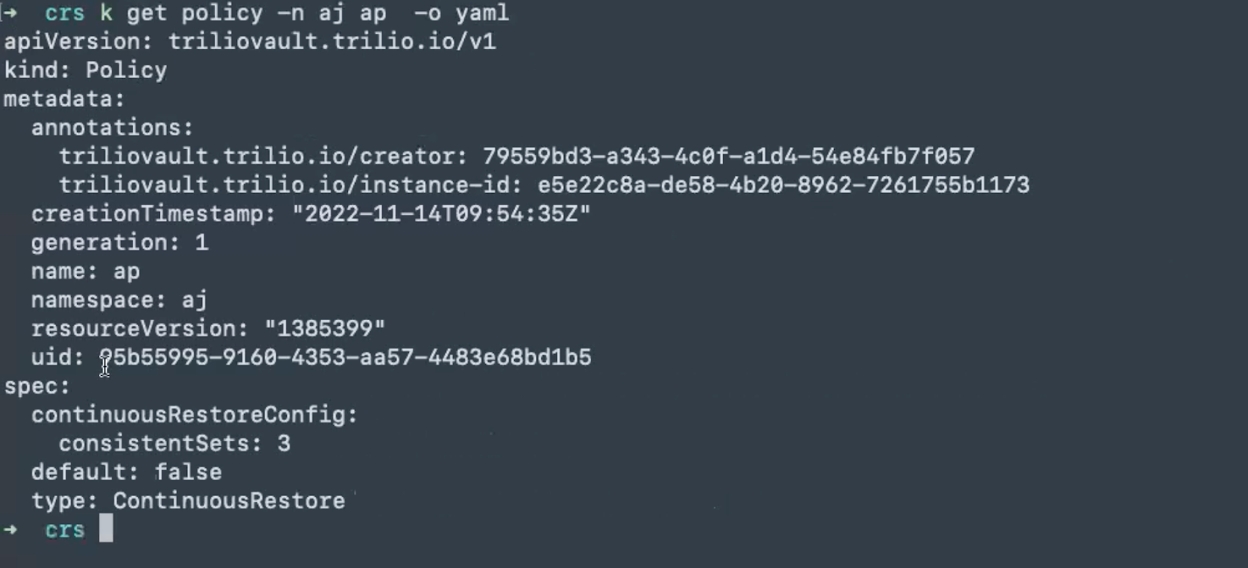This screenshot has height=568, width=1248.
Task: Click the 'annotations:' key
Action: 112,128
